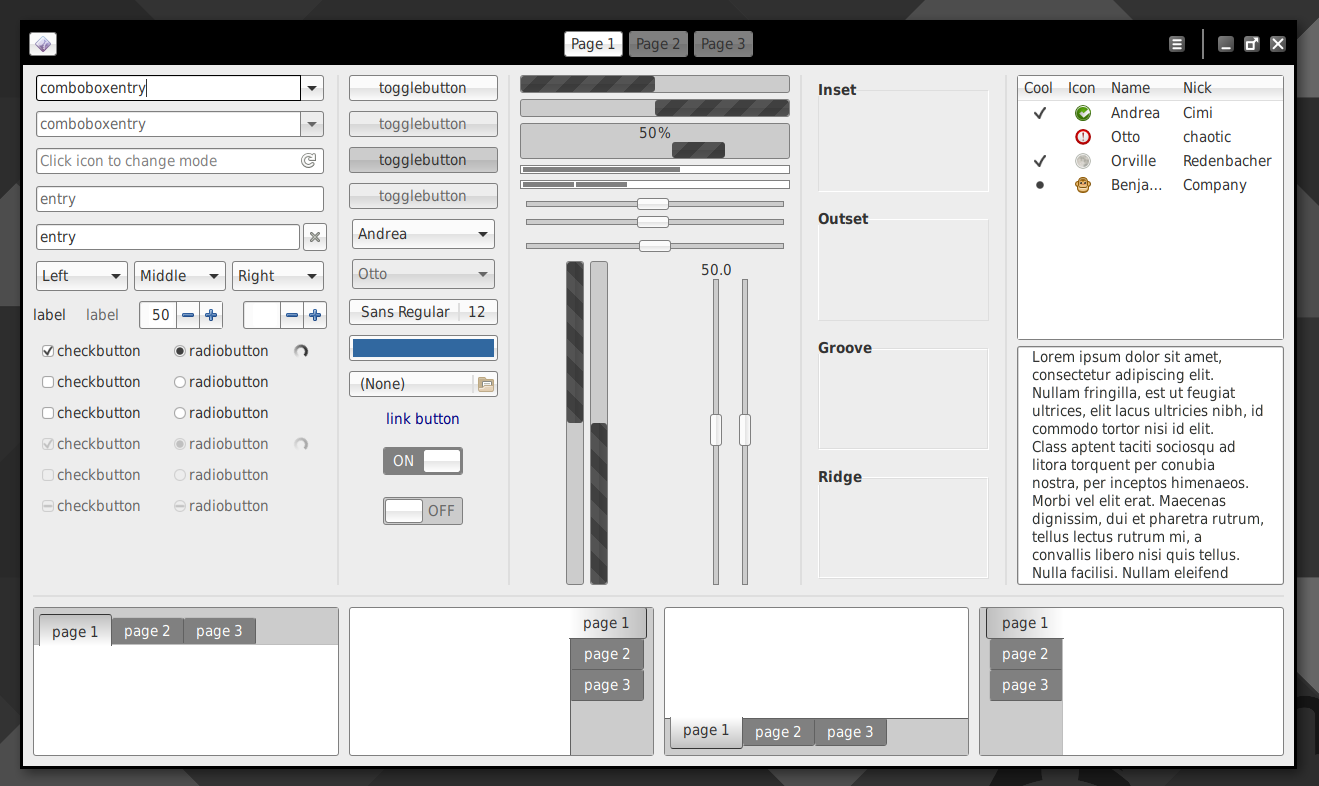Turn off the ON switch
Image resolution: width=1319 pixels, height=786 pixels.
pos(423,461)
